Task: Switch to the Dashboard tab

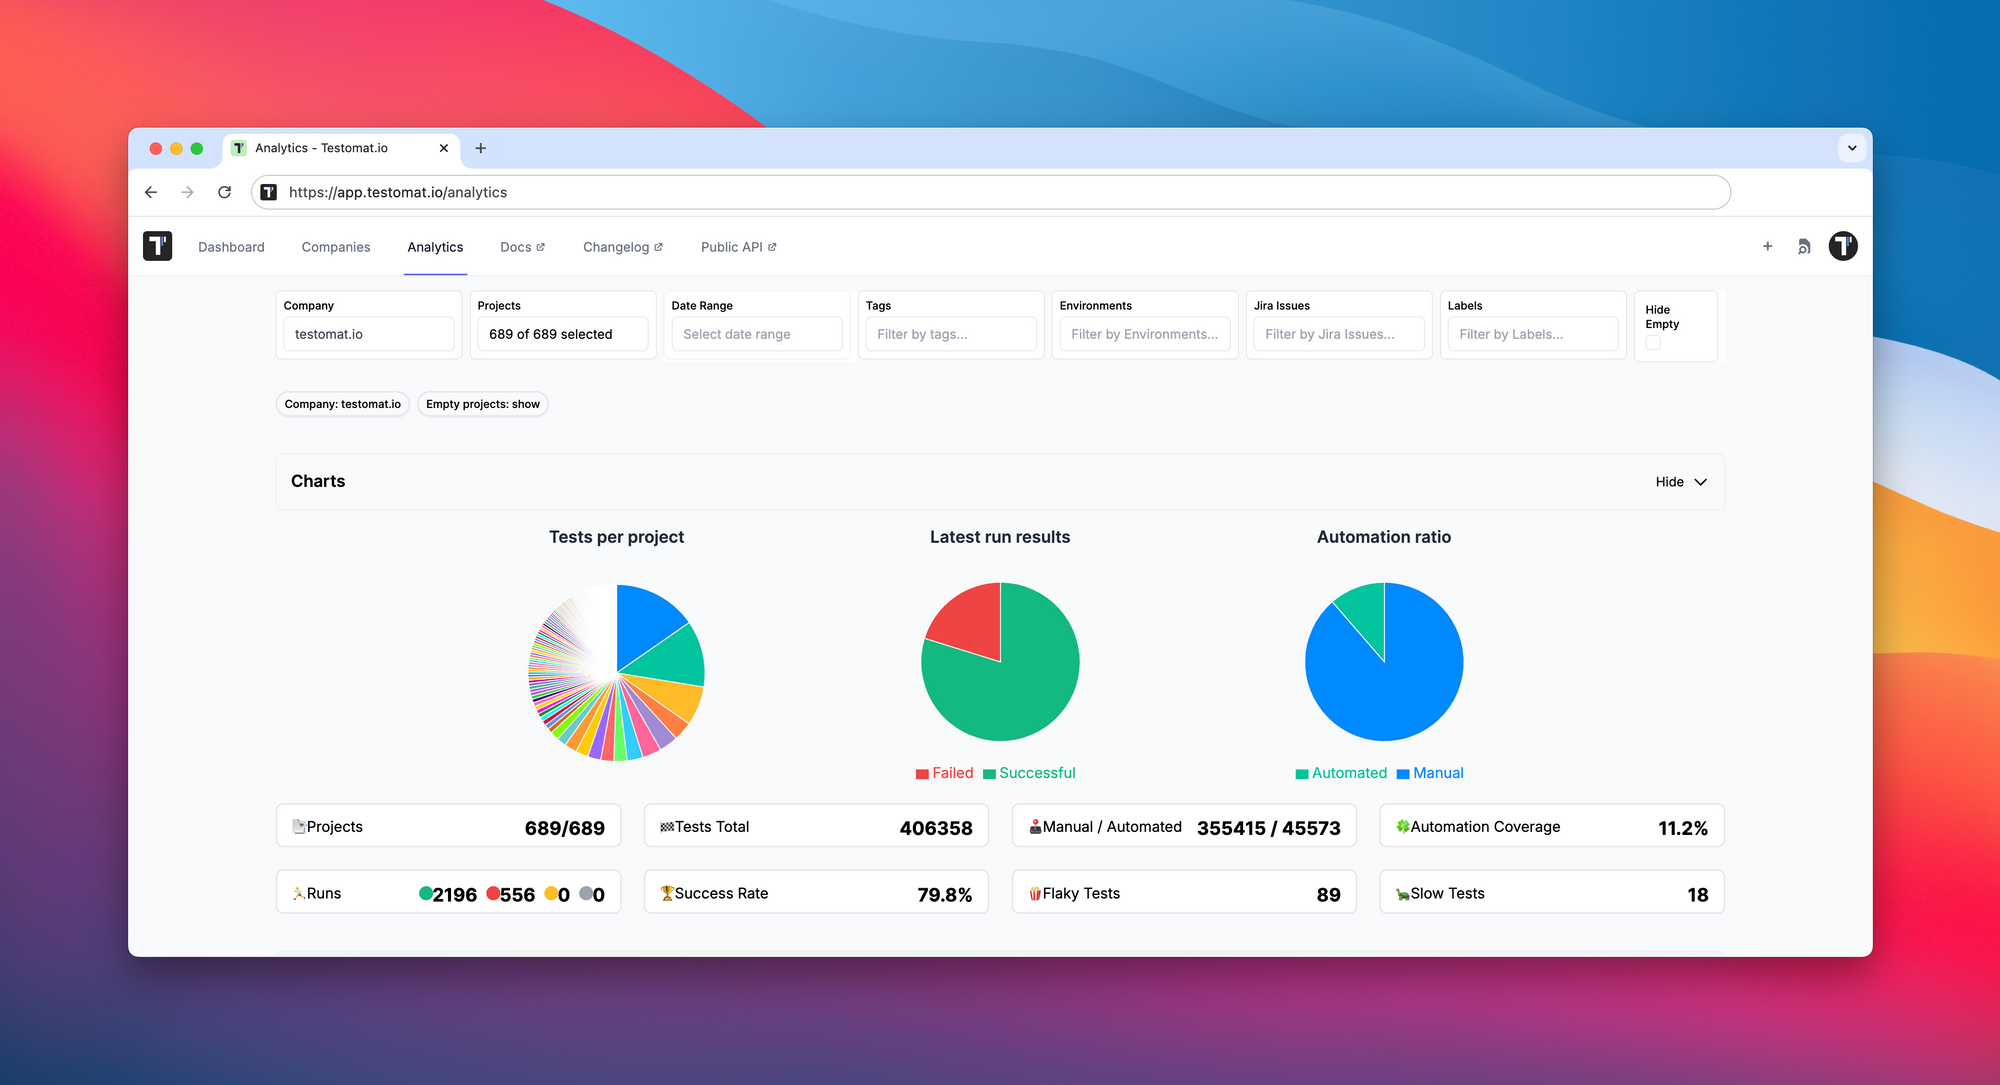Action: [231, 247]
